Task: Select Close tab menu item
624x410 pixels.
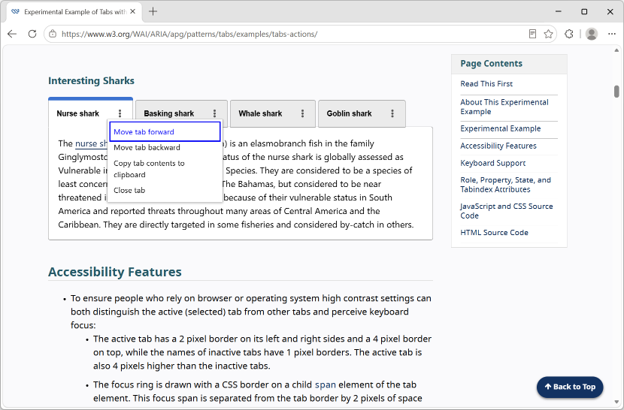Action: click(x=165, y=190)
